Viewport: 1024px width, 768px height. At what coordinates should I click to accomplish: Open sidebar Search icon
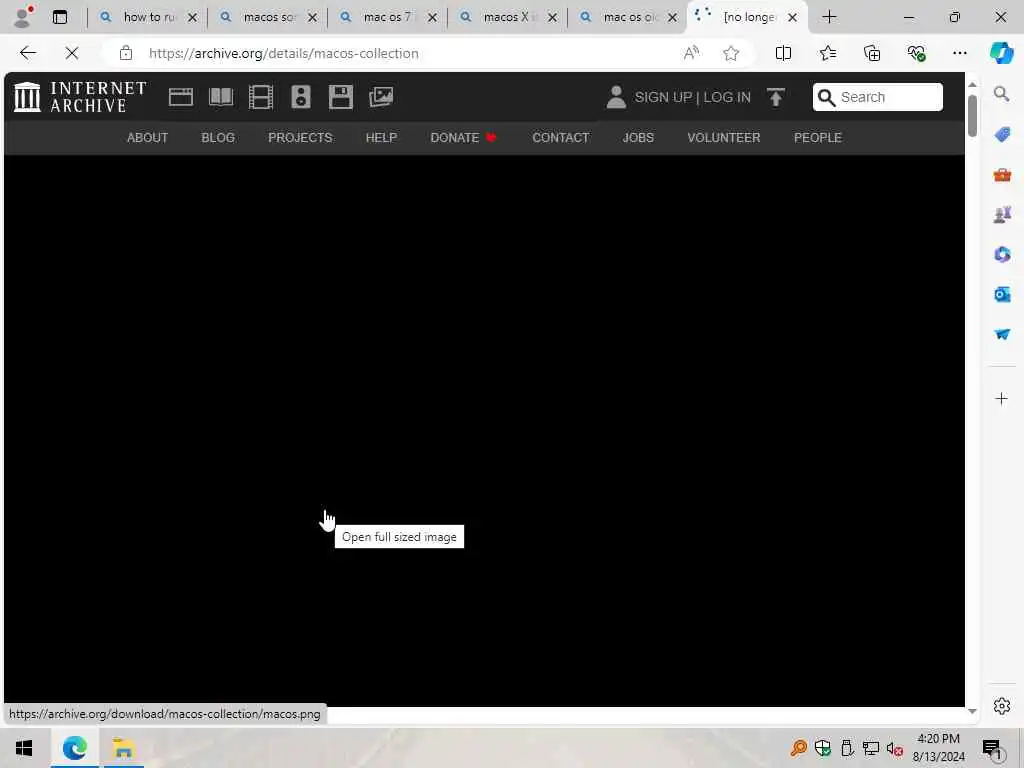(x=1001, y=94)
